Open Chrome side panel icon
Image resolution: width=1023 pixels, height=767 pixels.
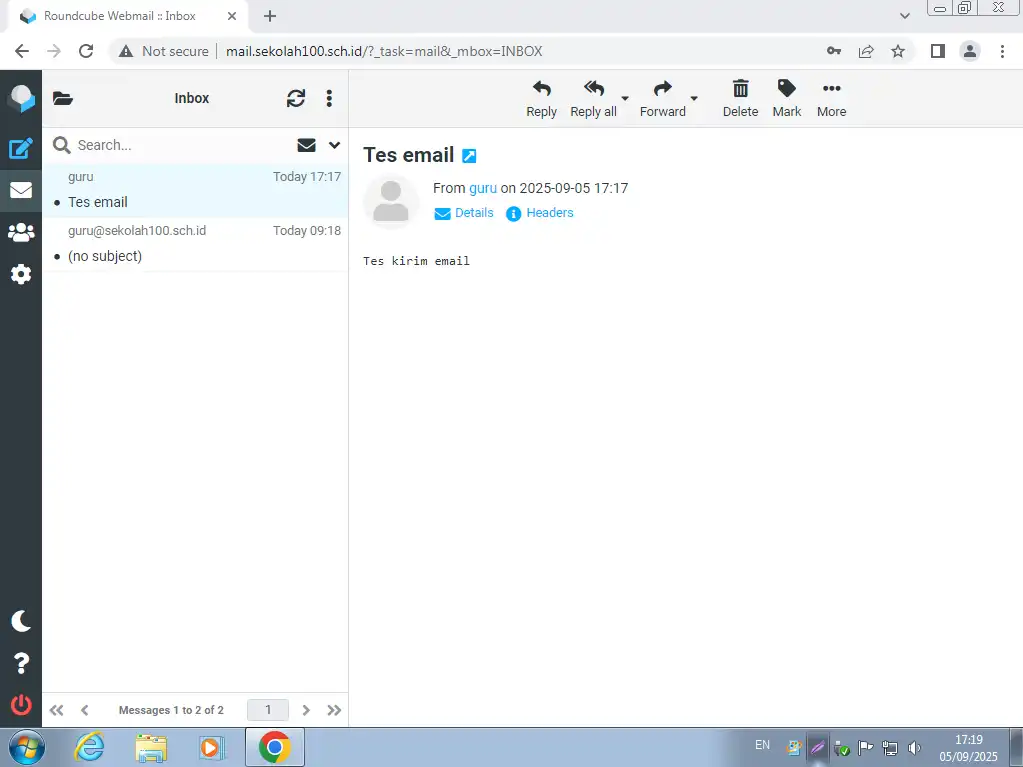pyautogui.click(x=938, y=51)
